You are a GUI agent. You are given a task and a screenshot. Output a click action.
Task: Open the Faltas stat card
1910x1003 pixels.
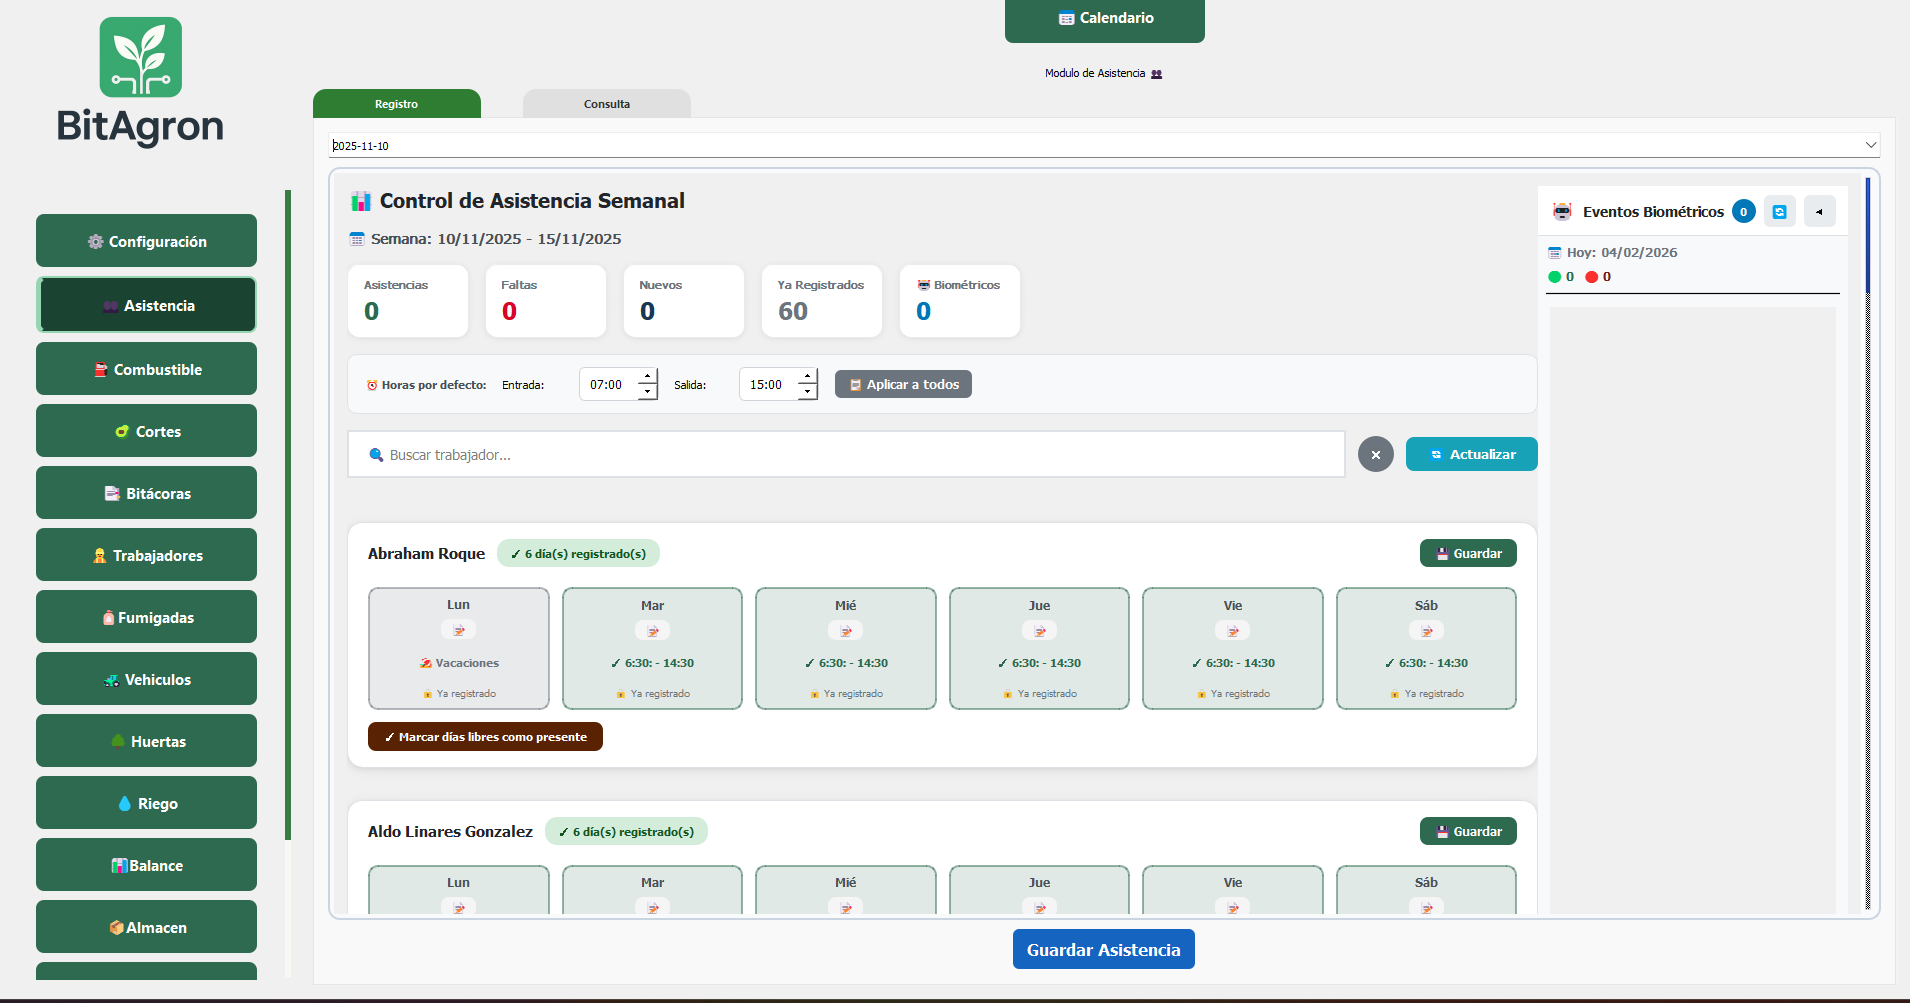pyautogui.click(x=546, y=301)
